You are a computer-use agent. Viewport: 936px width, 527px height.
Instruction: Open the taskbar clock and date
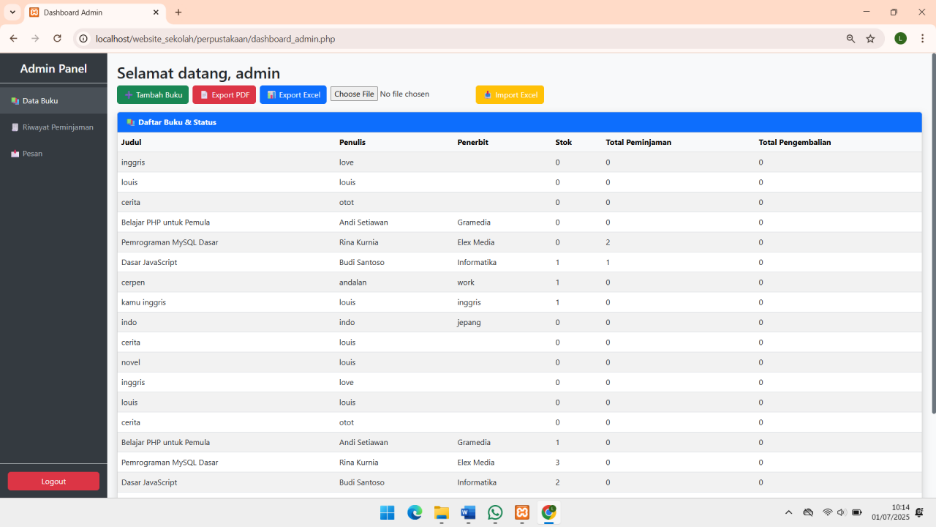point(890,513)
